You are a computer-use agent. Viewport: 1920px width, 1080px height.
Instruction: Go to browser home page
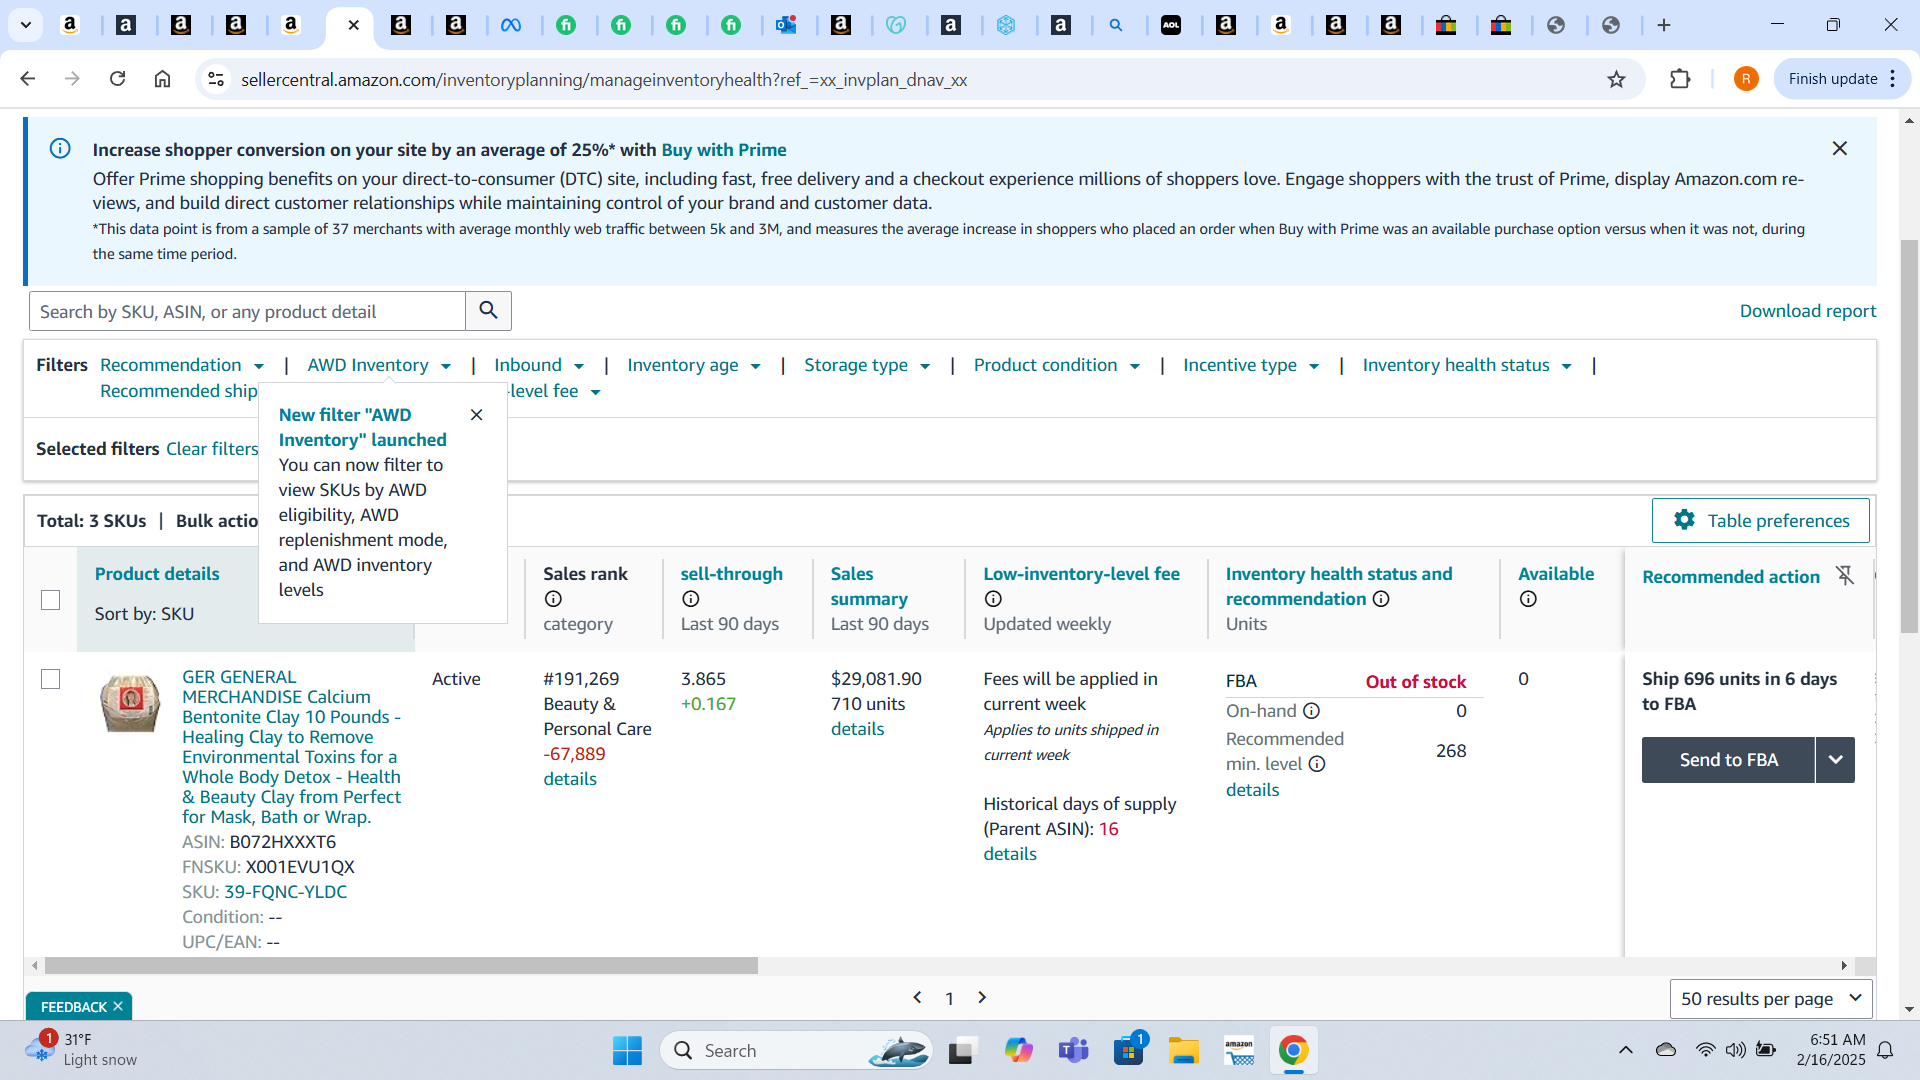click(162, 79)
